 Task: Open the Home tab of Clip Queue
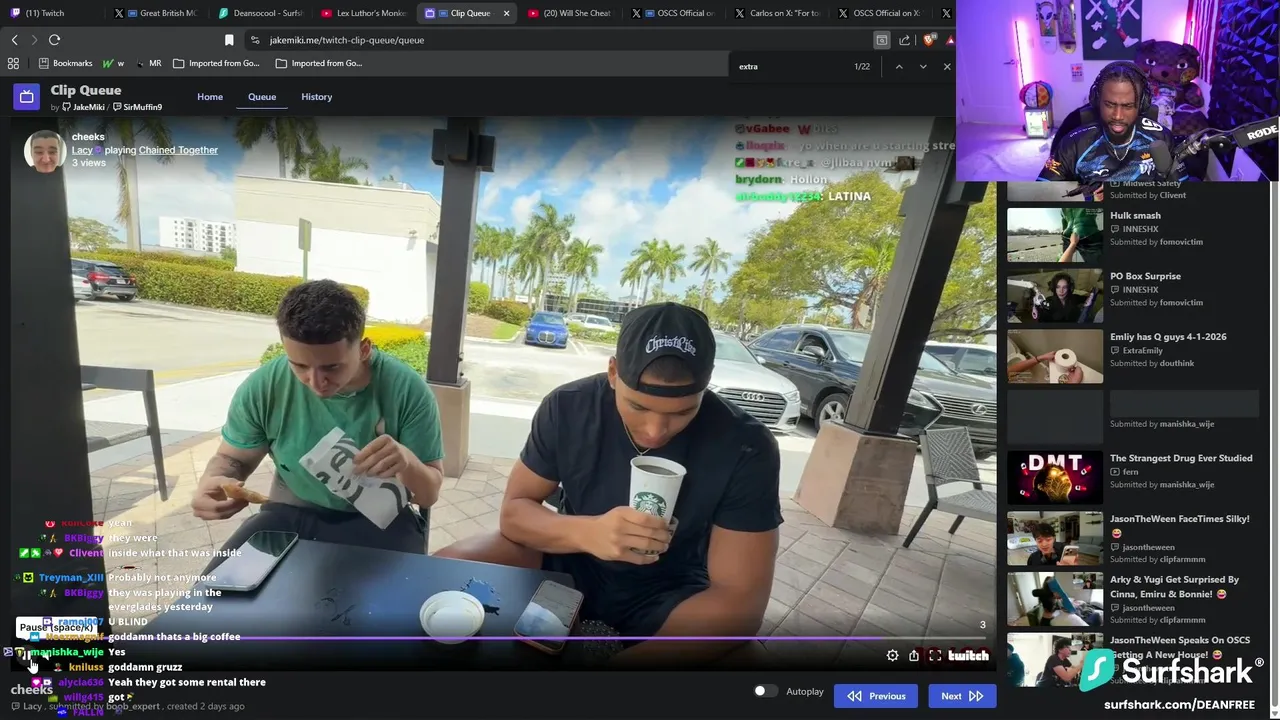click(x=210, y=97)
